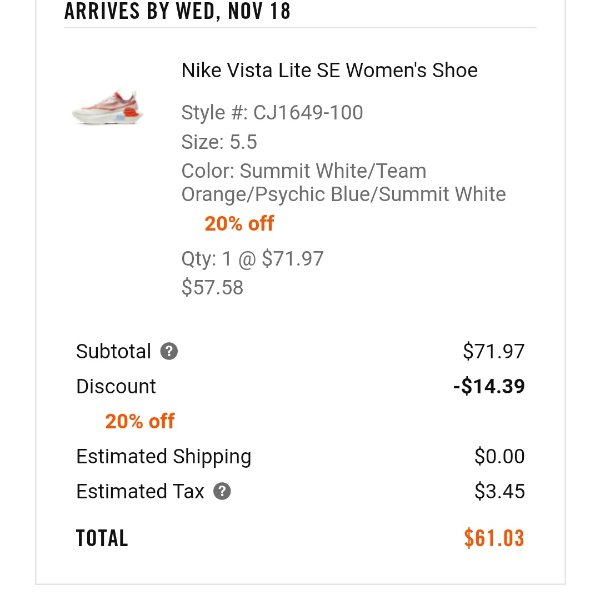Image resolution: width=600 pixels, height=600 pixels.
Task: Click the subtotal amount $71.97
Action: (494, 351)
